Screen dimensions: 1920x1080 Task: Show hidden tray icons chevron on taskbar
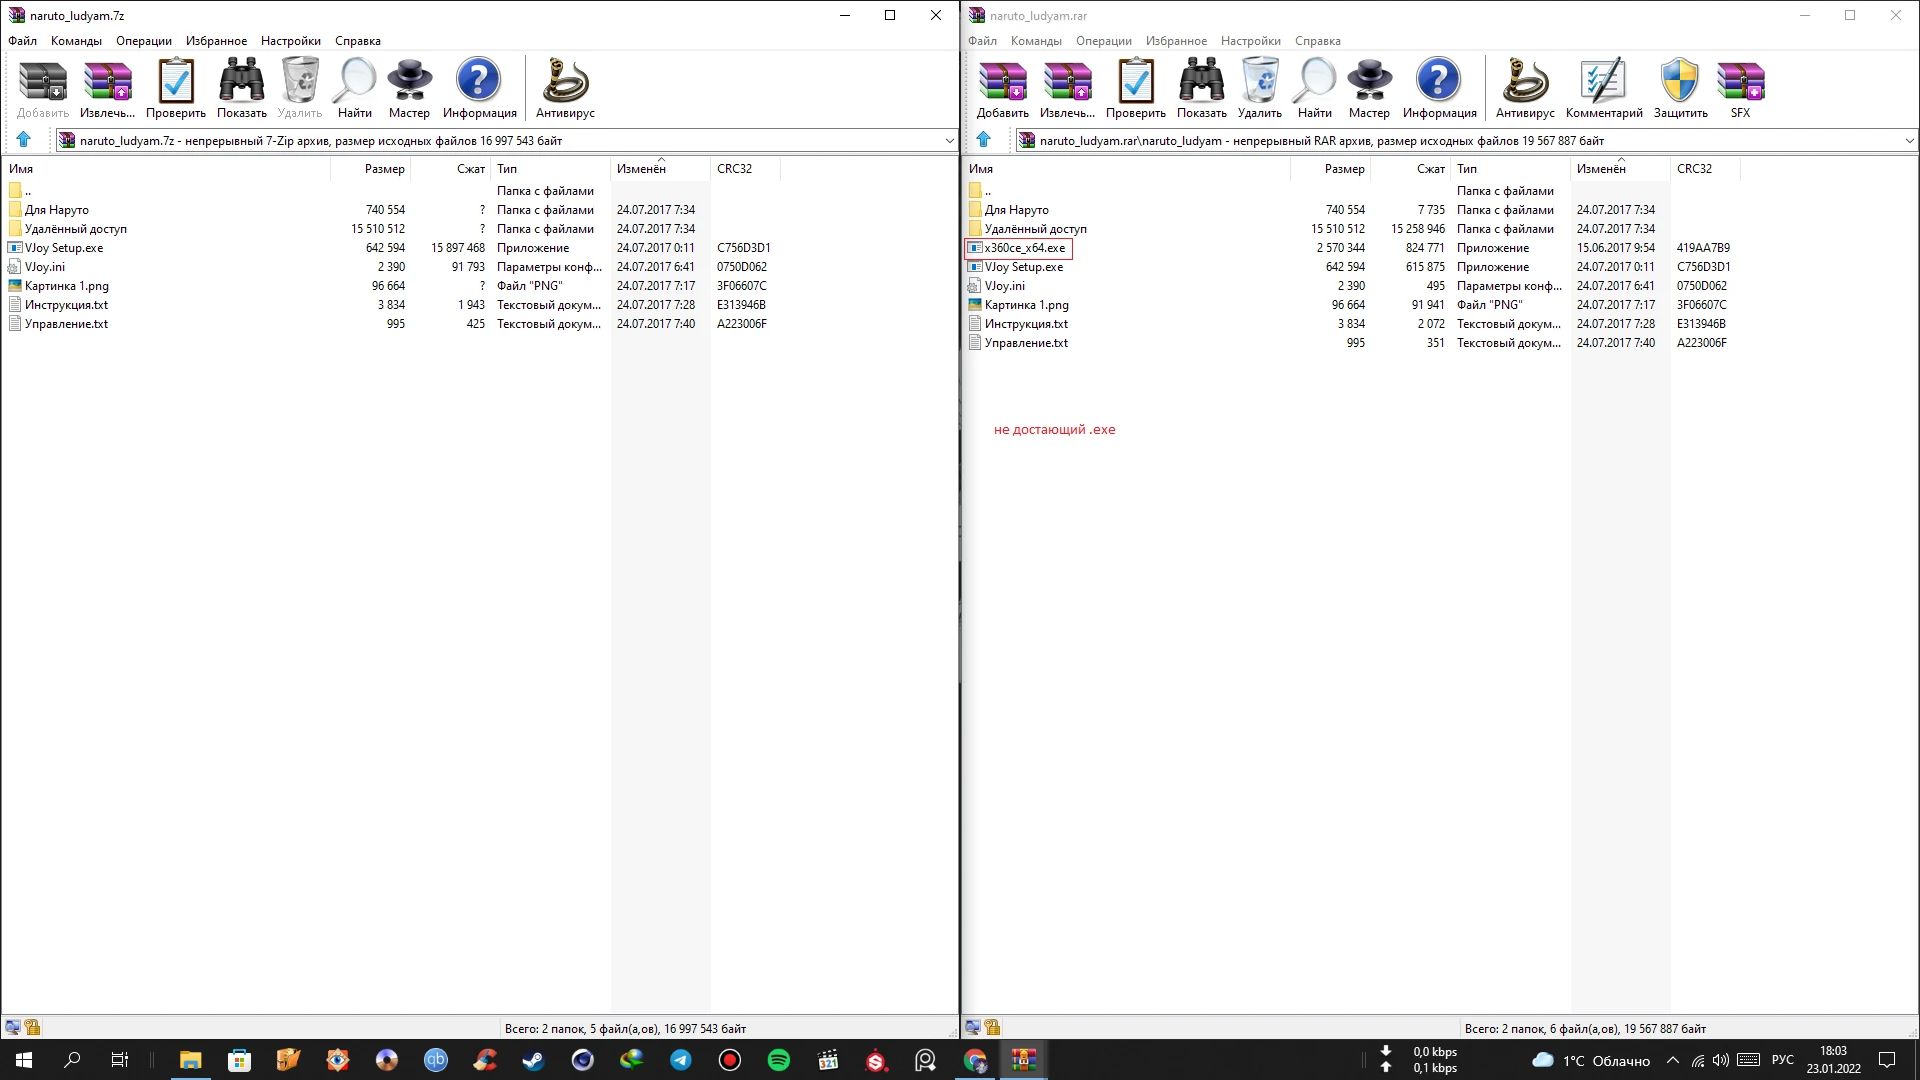1673,1060
